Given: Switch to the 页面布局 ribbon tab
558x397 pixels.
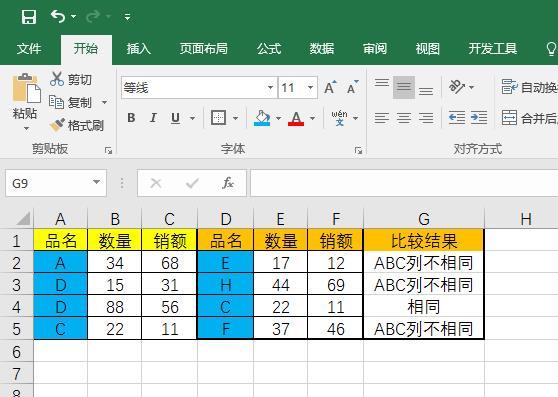Looking at the screenshot, I should coord(204,49).
